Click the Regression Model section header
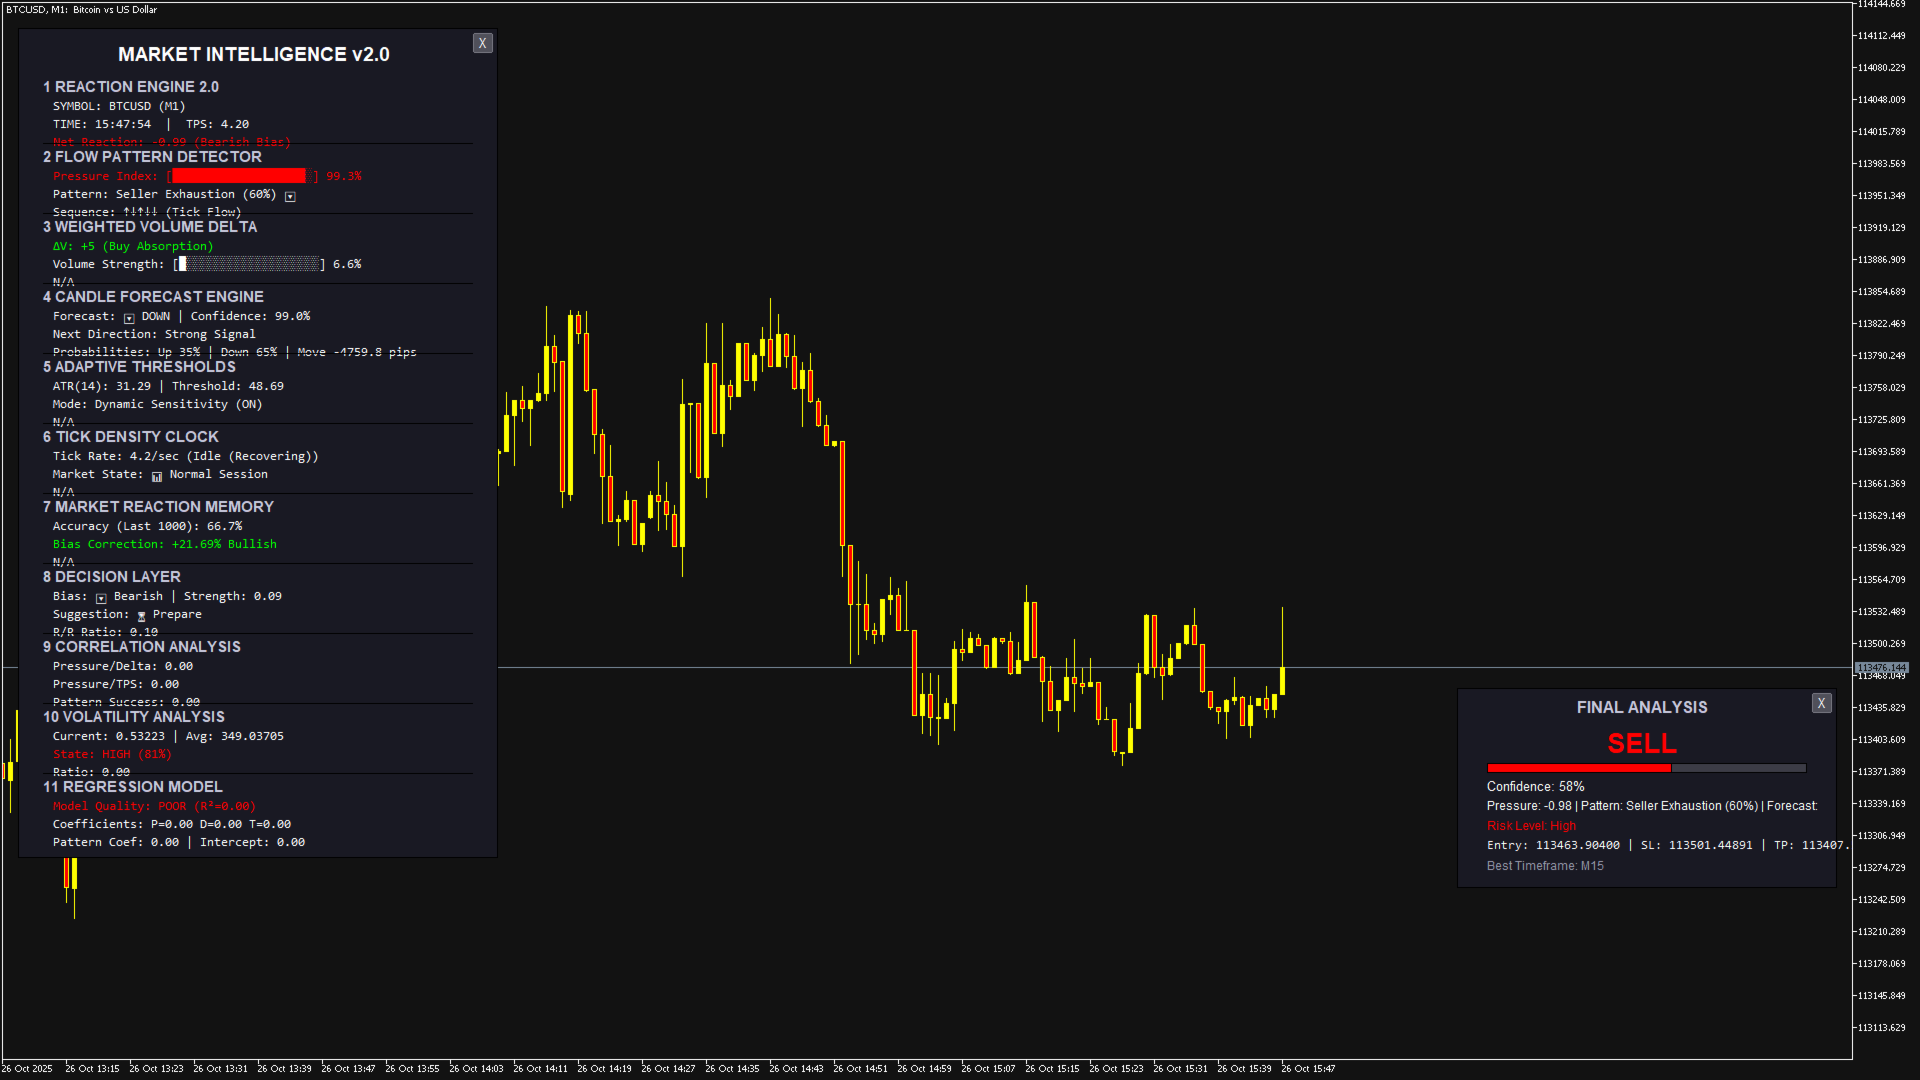The width and height of the screenshot is (1920, 1080). 133,787
